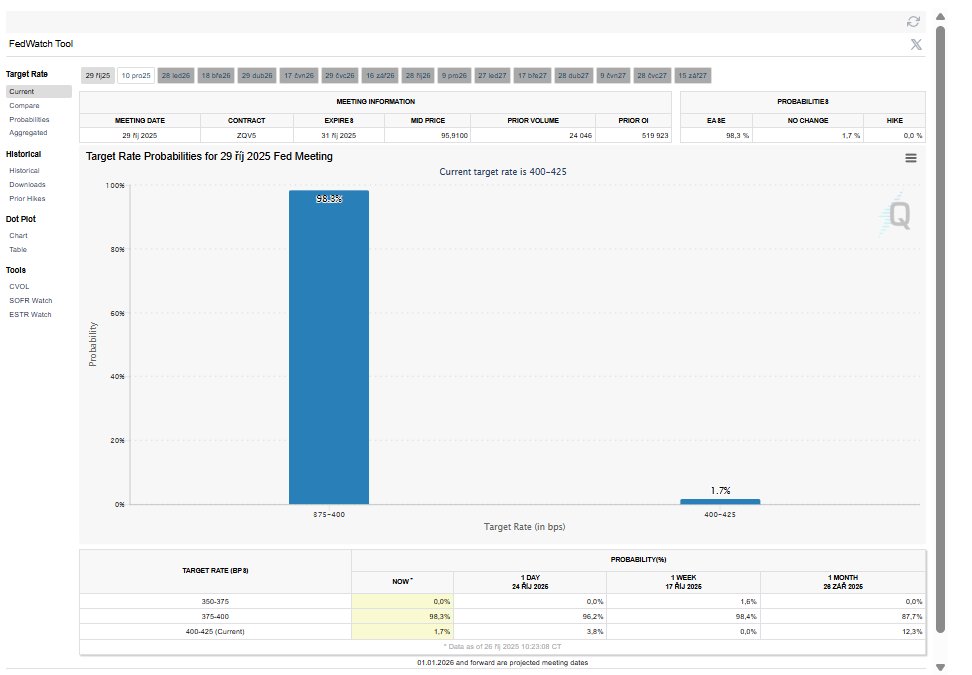972x675 pixels.
Task: Click the 375-400 bar in chart
Action: [x=329, y=347]
